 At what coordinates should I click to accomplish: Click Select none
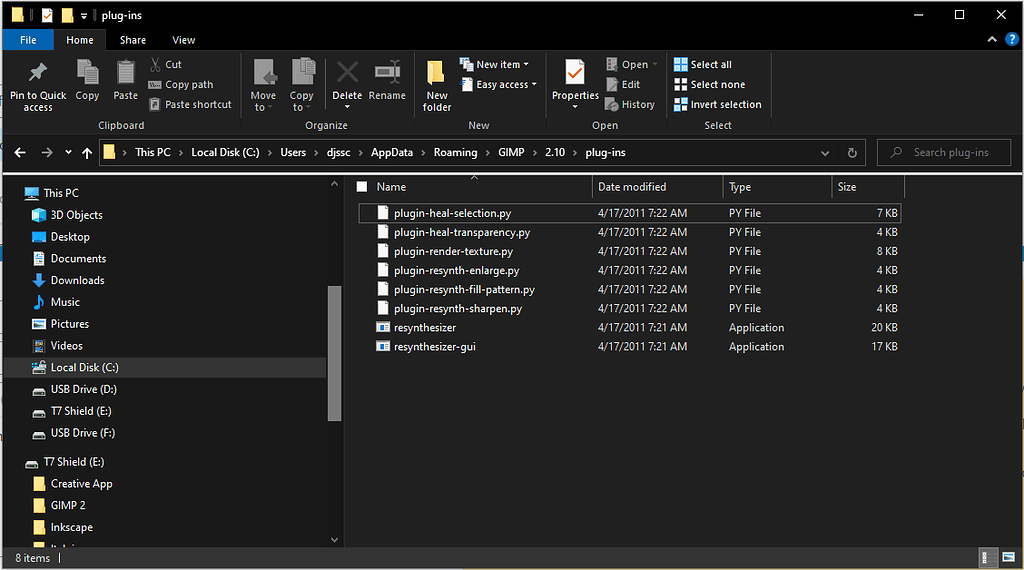(x=709, y=84)
